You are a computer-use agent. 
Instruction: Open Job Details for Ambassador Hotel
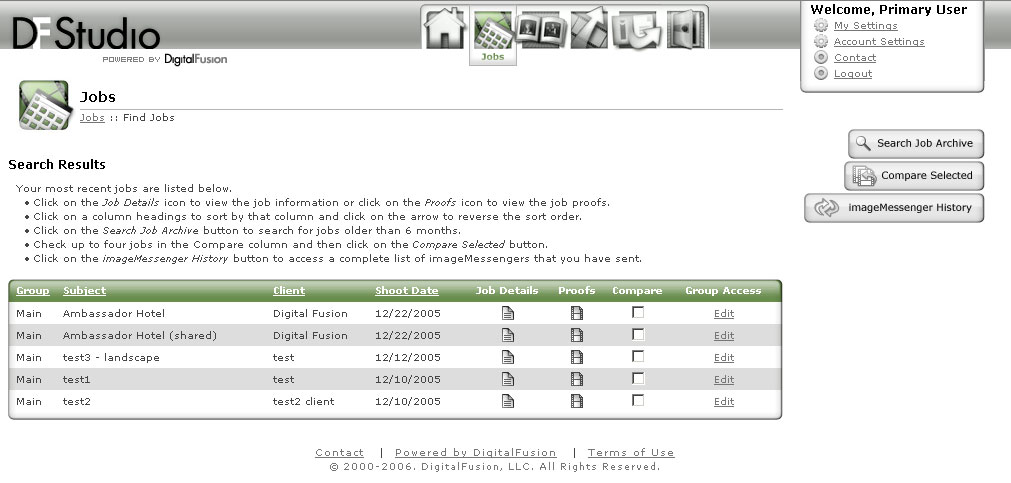pyautogui.click(x=508, y=313)
